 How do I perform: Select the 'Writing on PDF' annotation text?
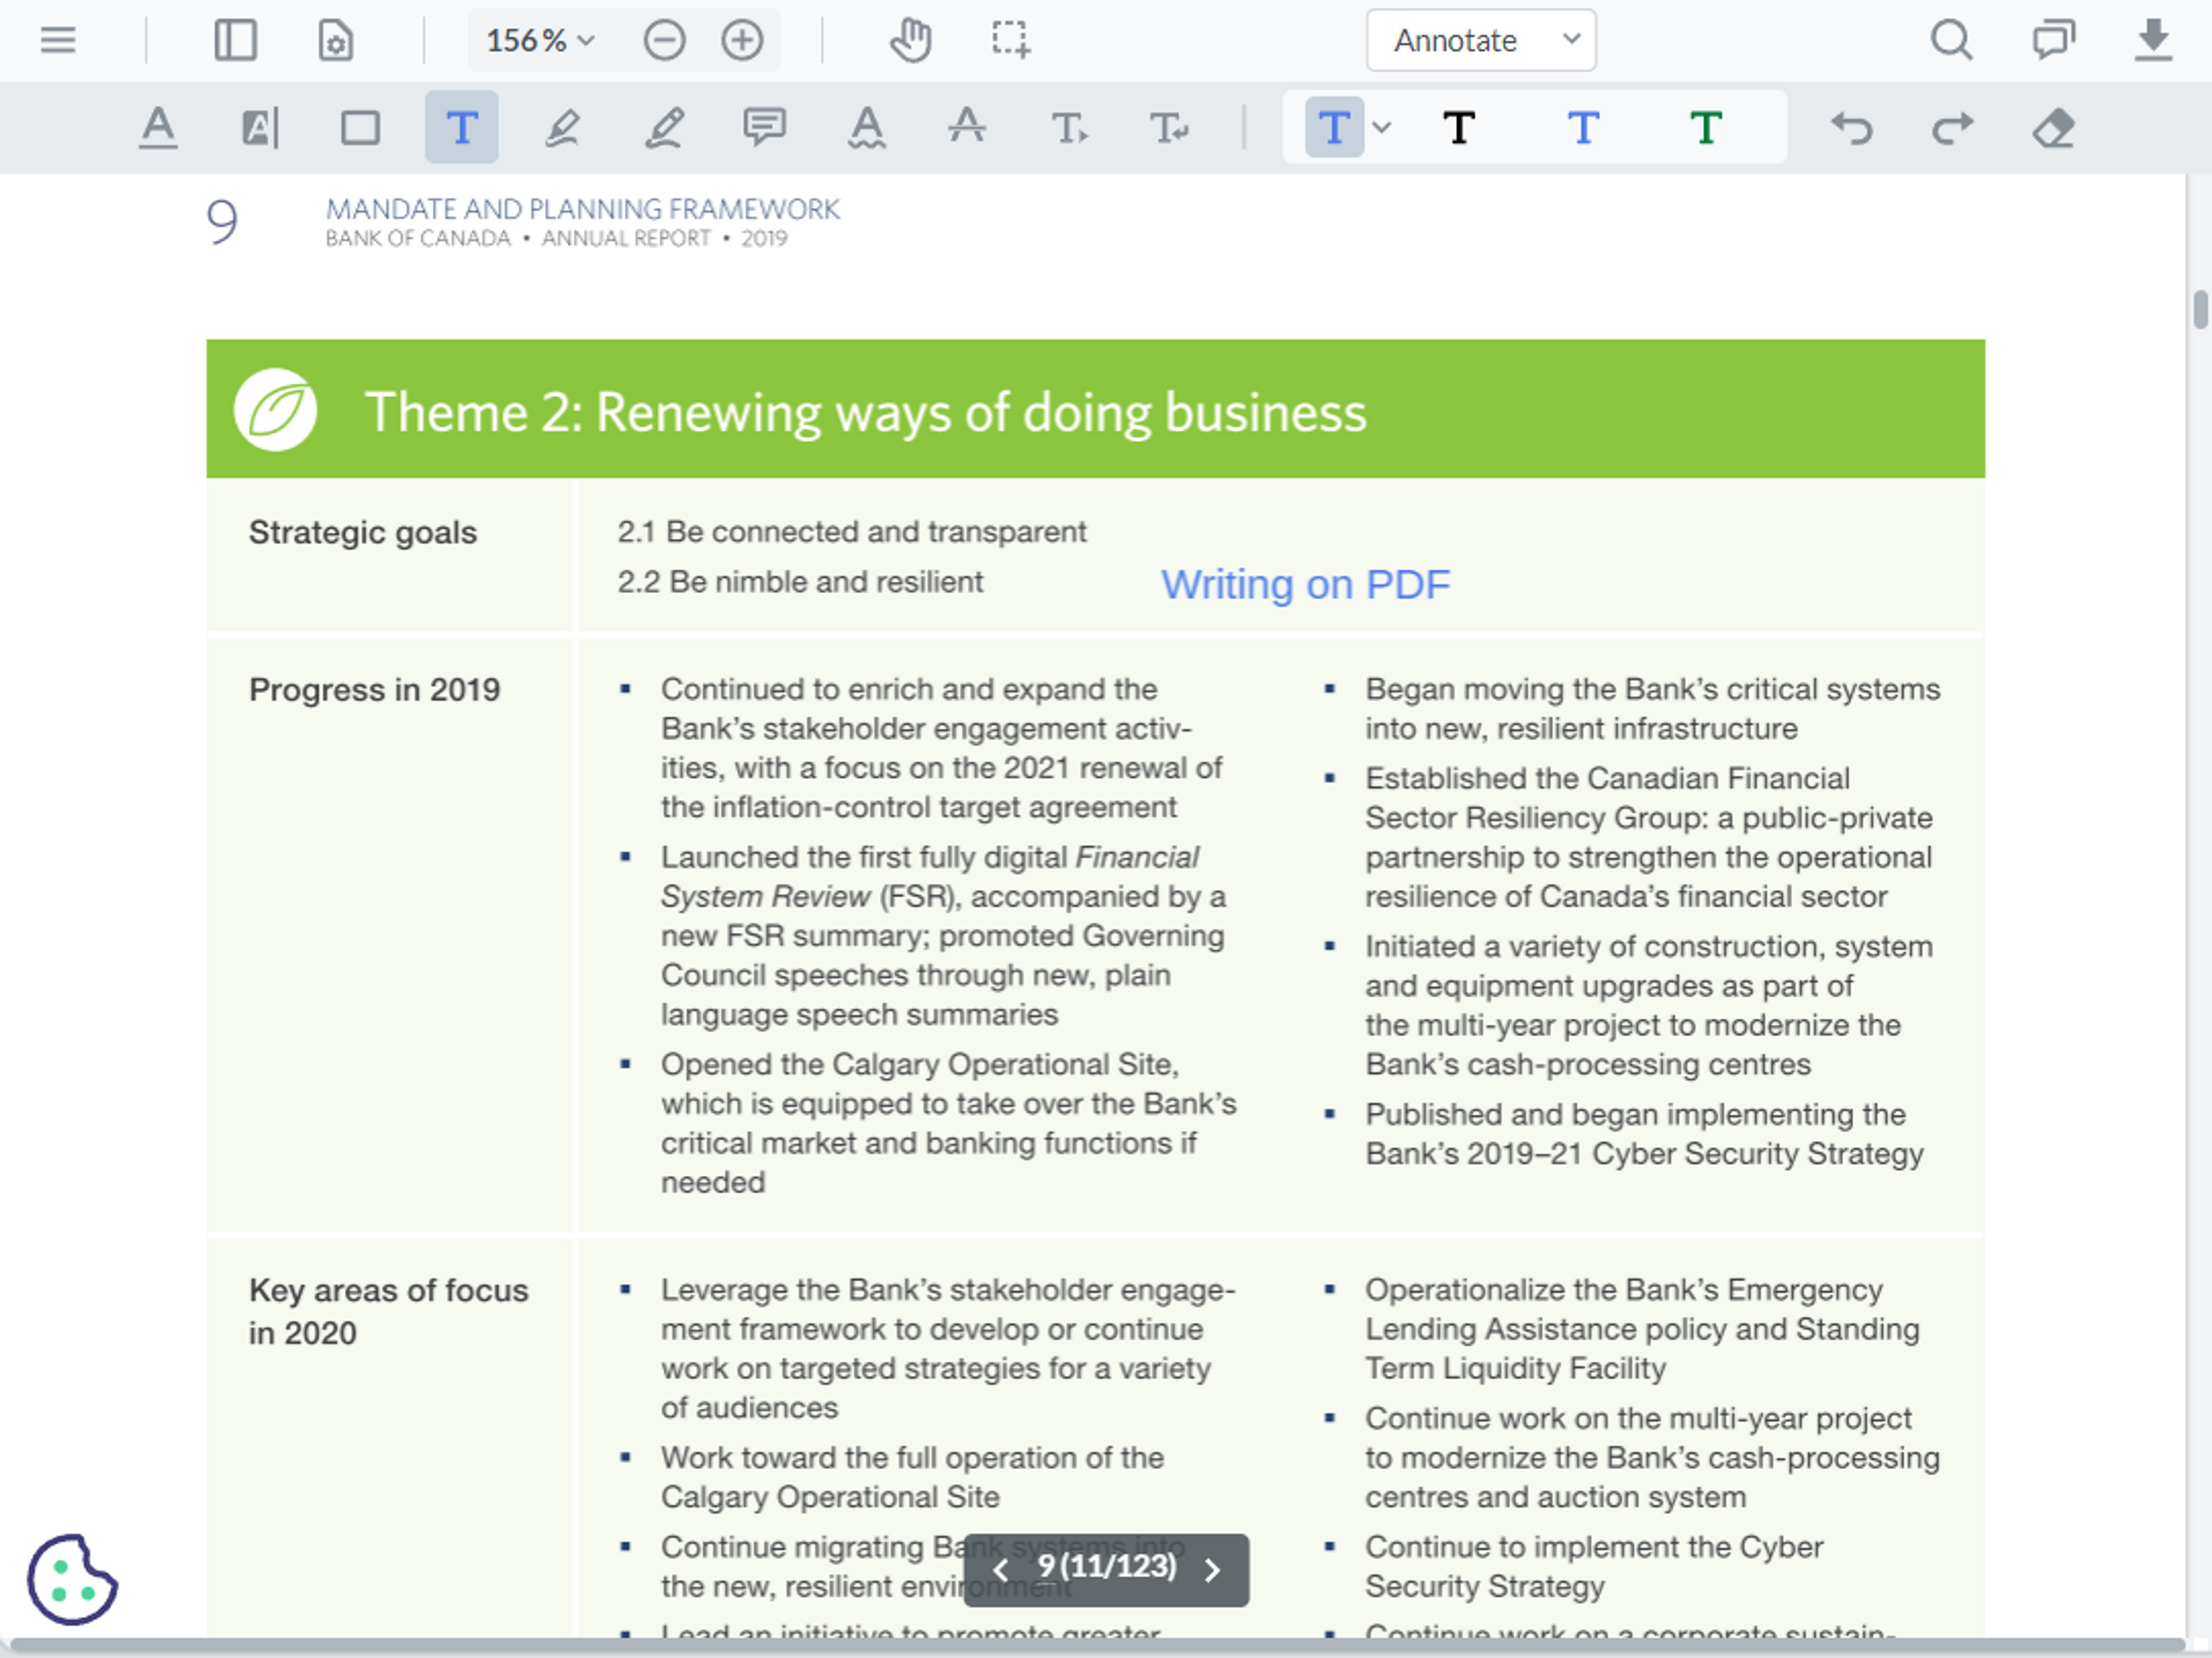[x=1305, y=584]
